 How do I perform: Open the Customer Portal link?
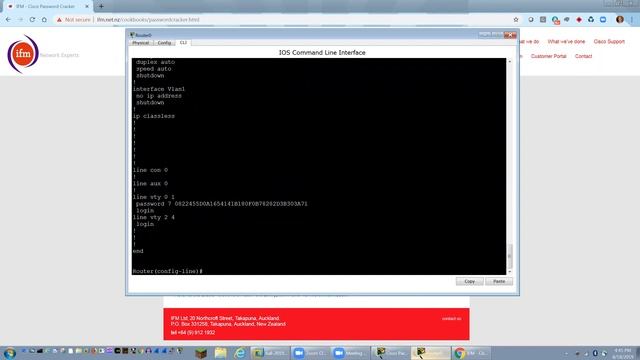pyautogui.click(x=548, y=56)
